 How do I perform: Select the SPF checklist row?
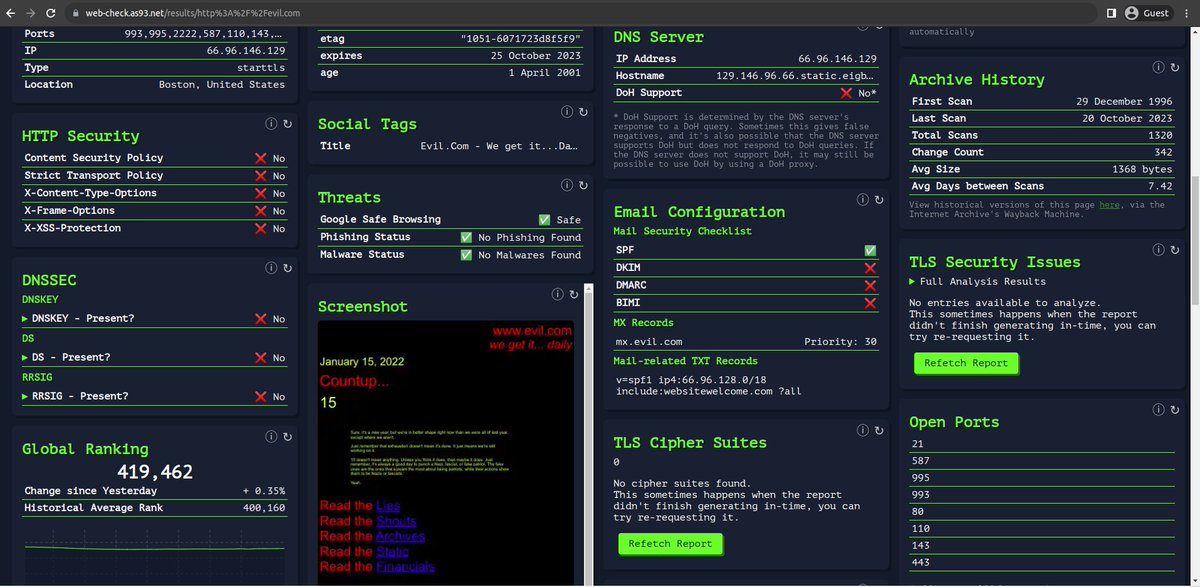(746, 250)
